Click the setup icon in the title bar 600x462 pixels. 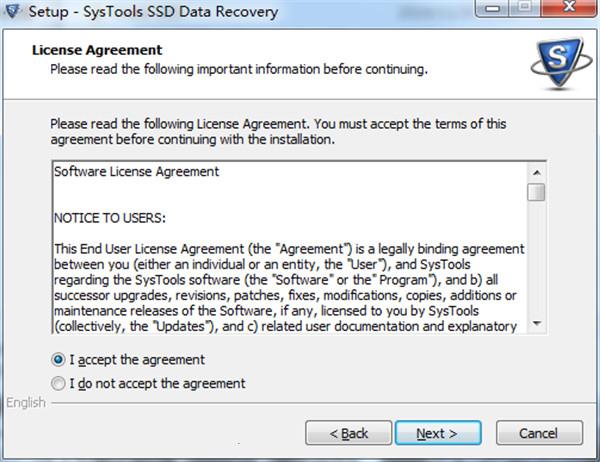[x=13, y=11]
